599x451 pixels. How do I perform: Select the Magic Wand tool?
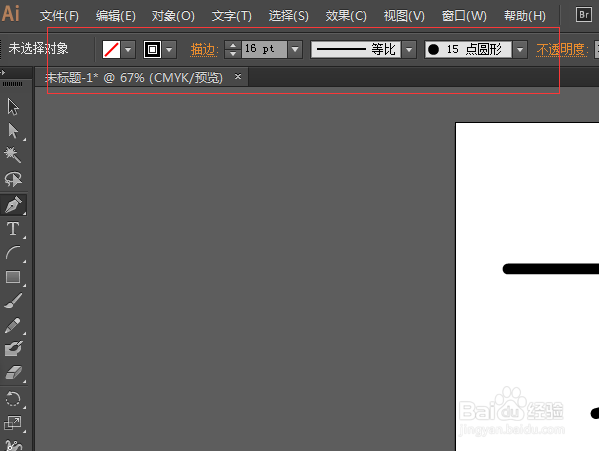point(13,155)
